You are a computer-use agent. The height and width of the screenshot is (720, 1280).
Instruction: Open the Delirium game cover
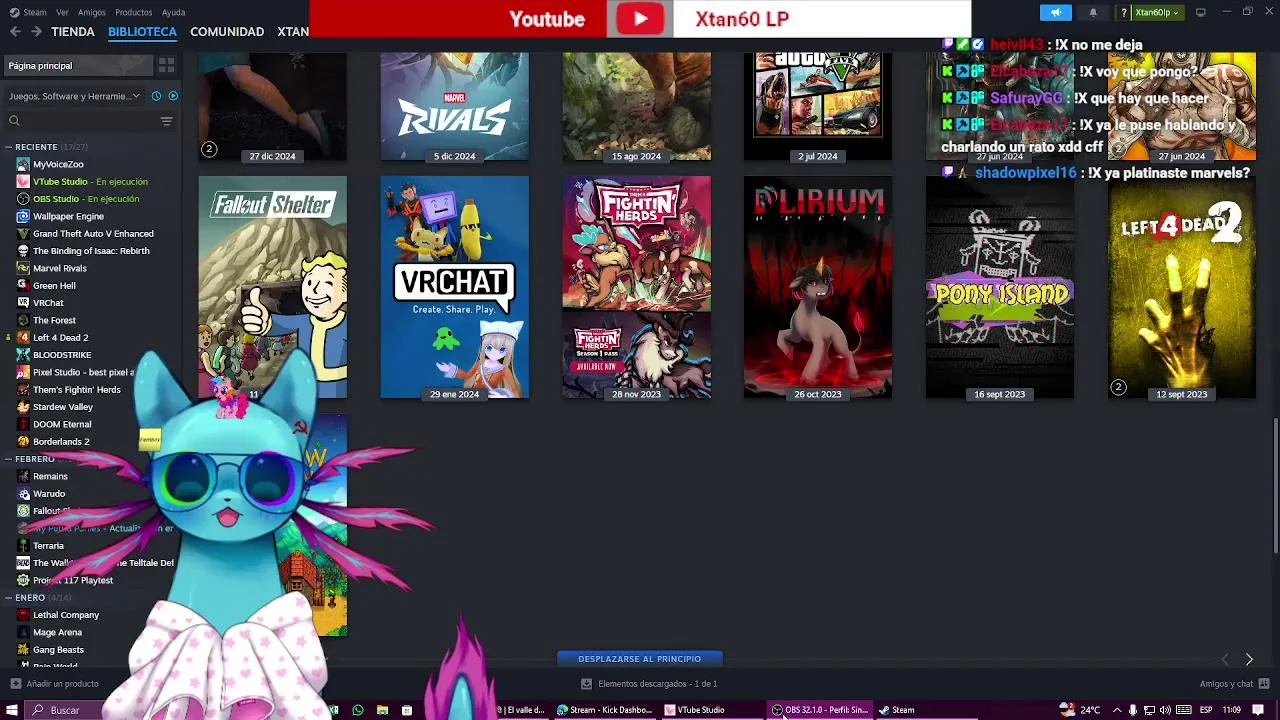point(818,287)
